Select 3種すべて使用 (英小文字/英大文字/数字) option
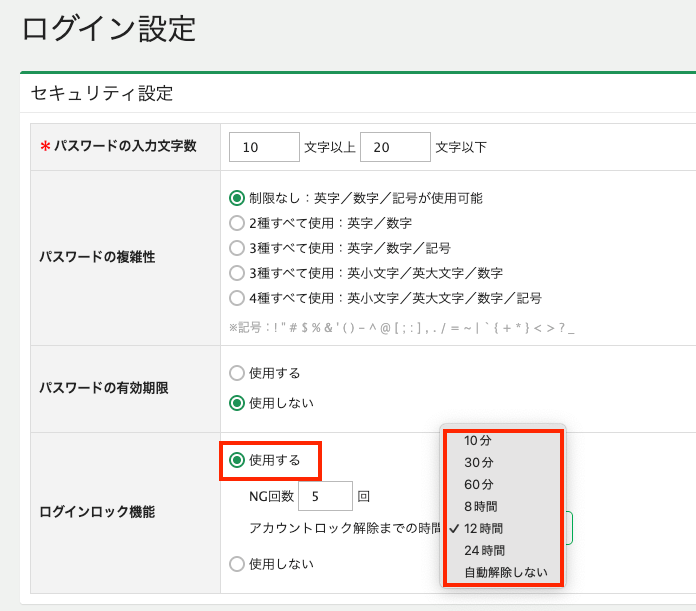 click(x=237, y=272)
